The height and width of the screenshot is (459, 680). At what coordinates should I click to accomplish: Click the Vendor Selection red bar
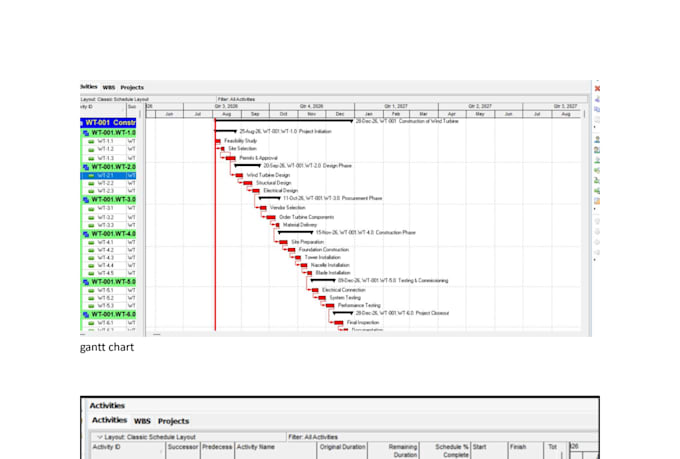(263, 208)
